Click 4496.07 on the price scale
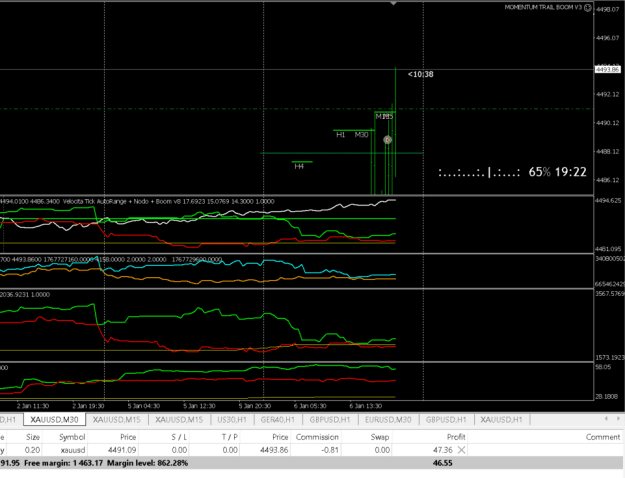The image size is (625, 478). point(607,38)
